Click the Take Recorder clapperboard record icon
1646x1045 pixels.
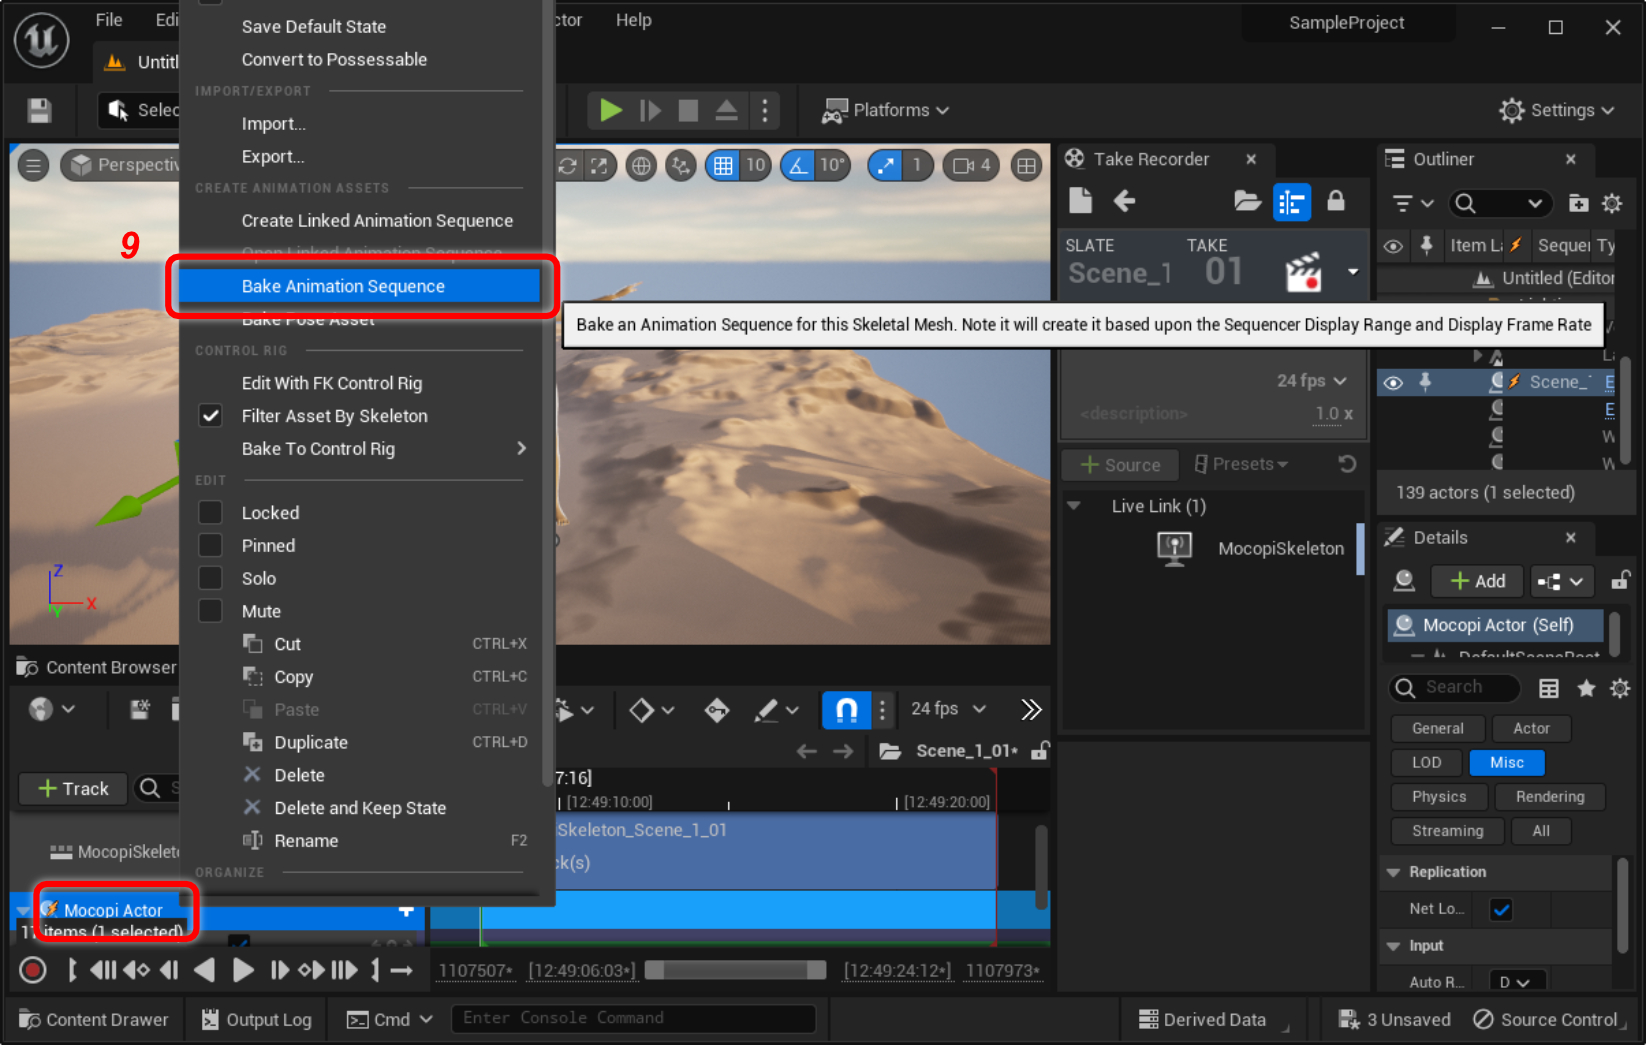click(1303, 273)
